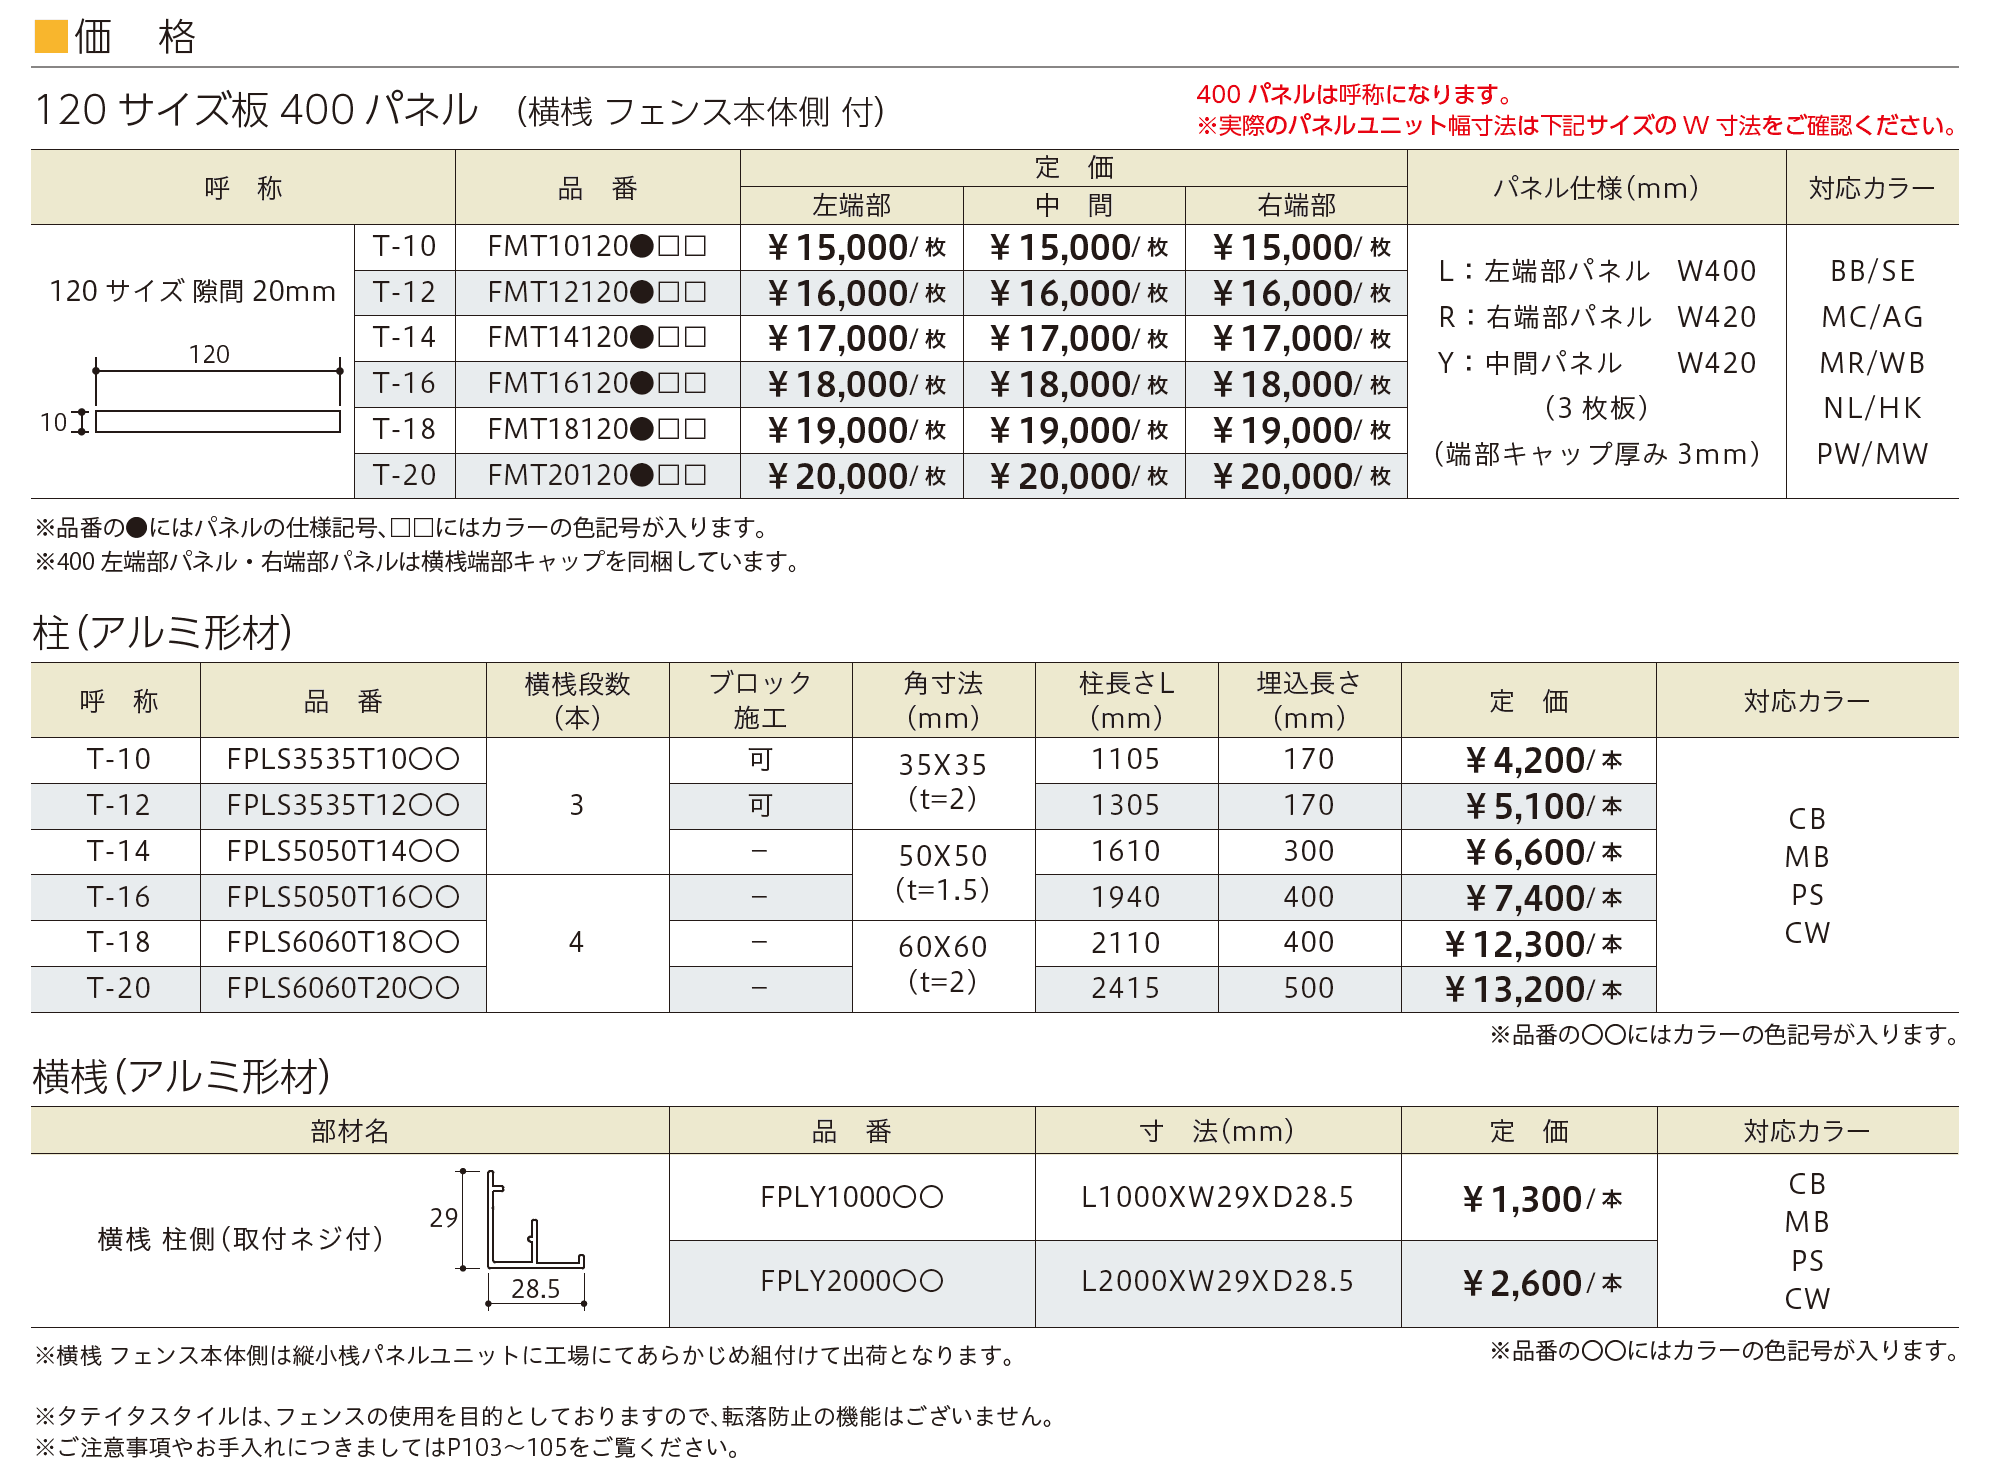
Task: Select post product number FPLS5050T16
Action: (x=343, y=897)
